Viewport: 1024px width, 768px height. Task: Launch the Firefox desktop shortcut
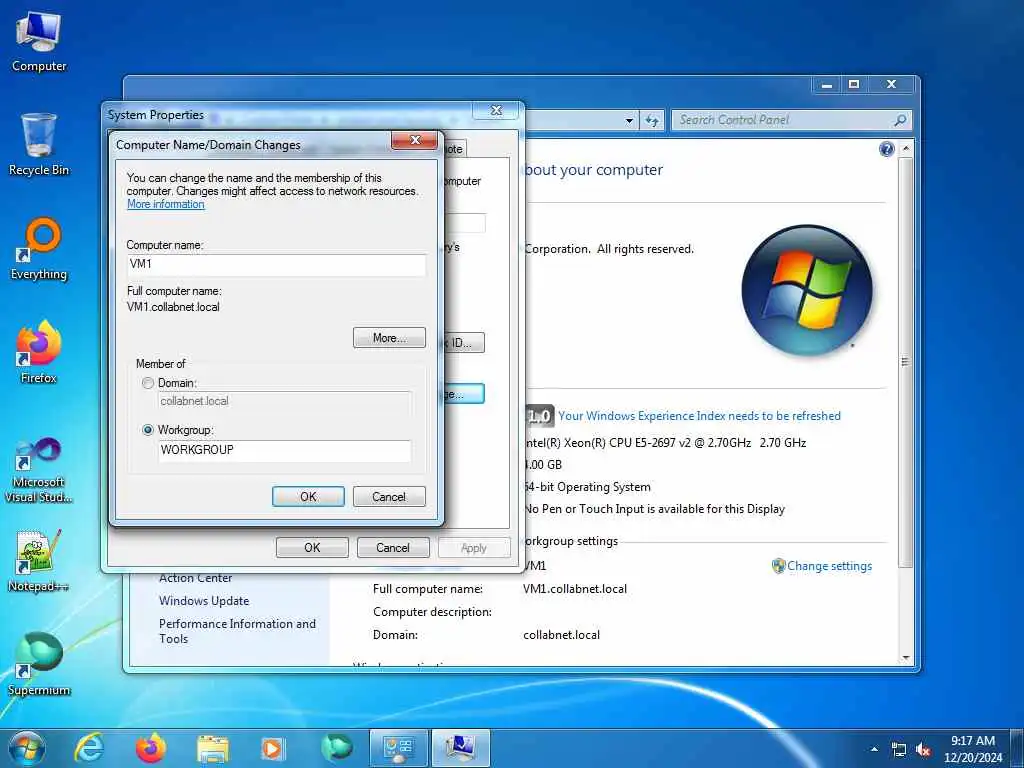tap(39, 352)
